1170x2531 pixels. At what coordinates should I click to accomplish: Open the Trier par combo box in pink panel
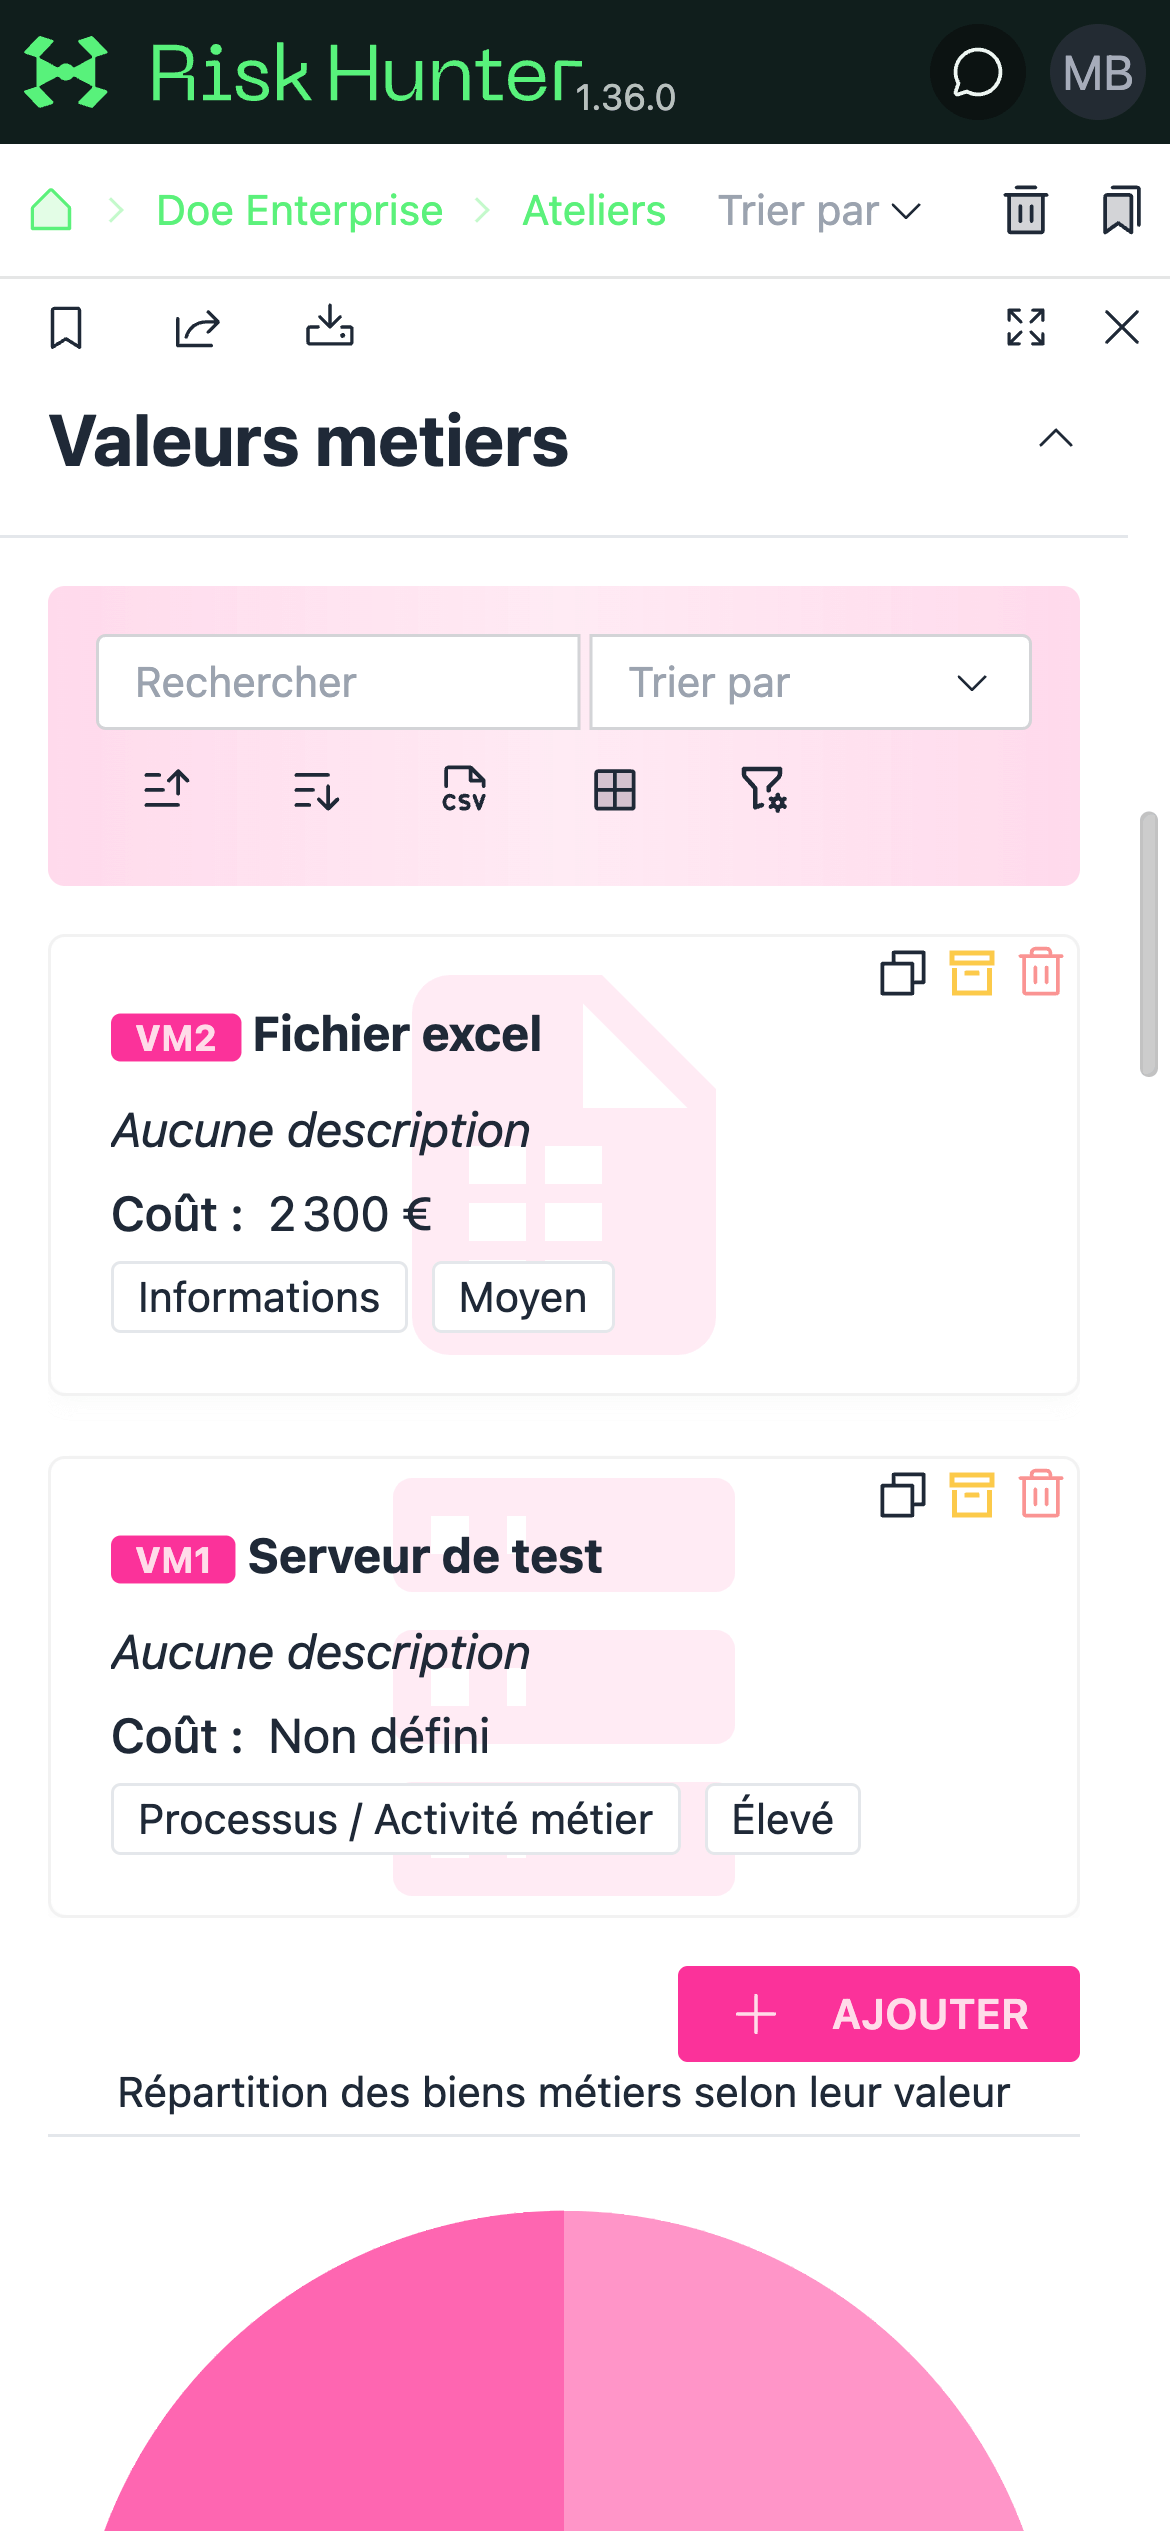[810, 682]
